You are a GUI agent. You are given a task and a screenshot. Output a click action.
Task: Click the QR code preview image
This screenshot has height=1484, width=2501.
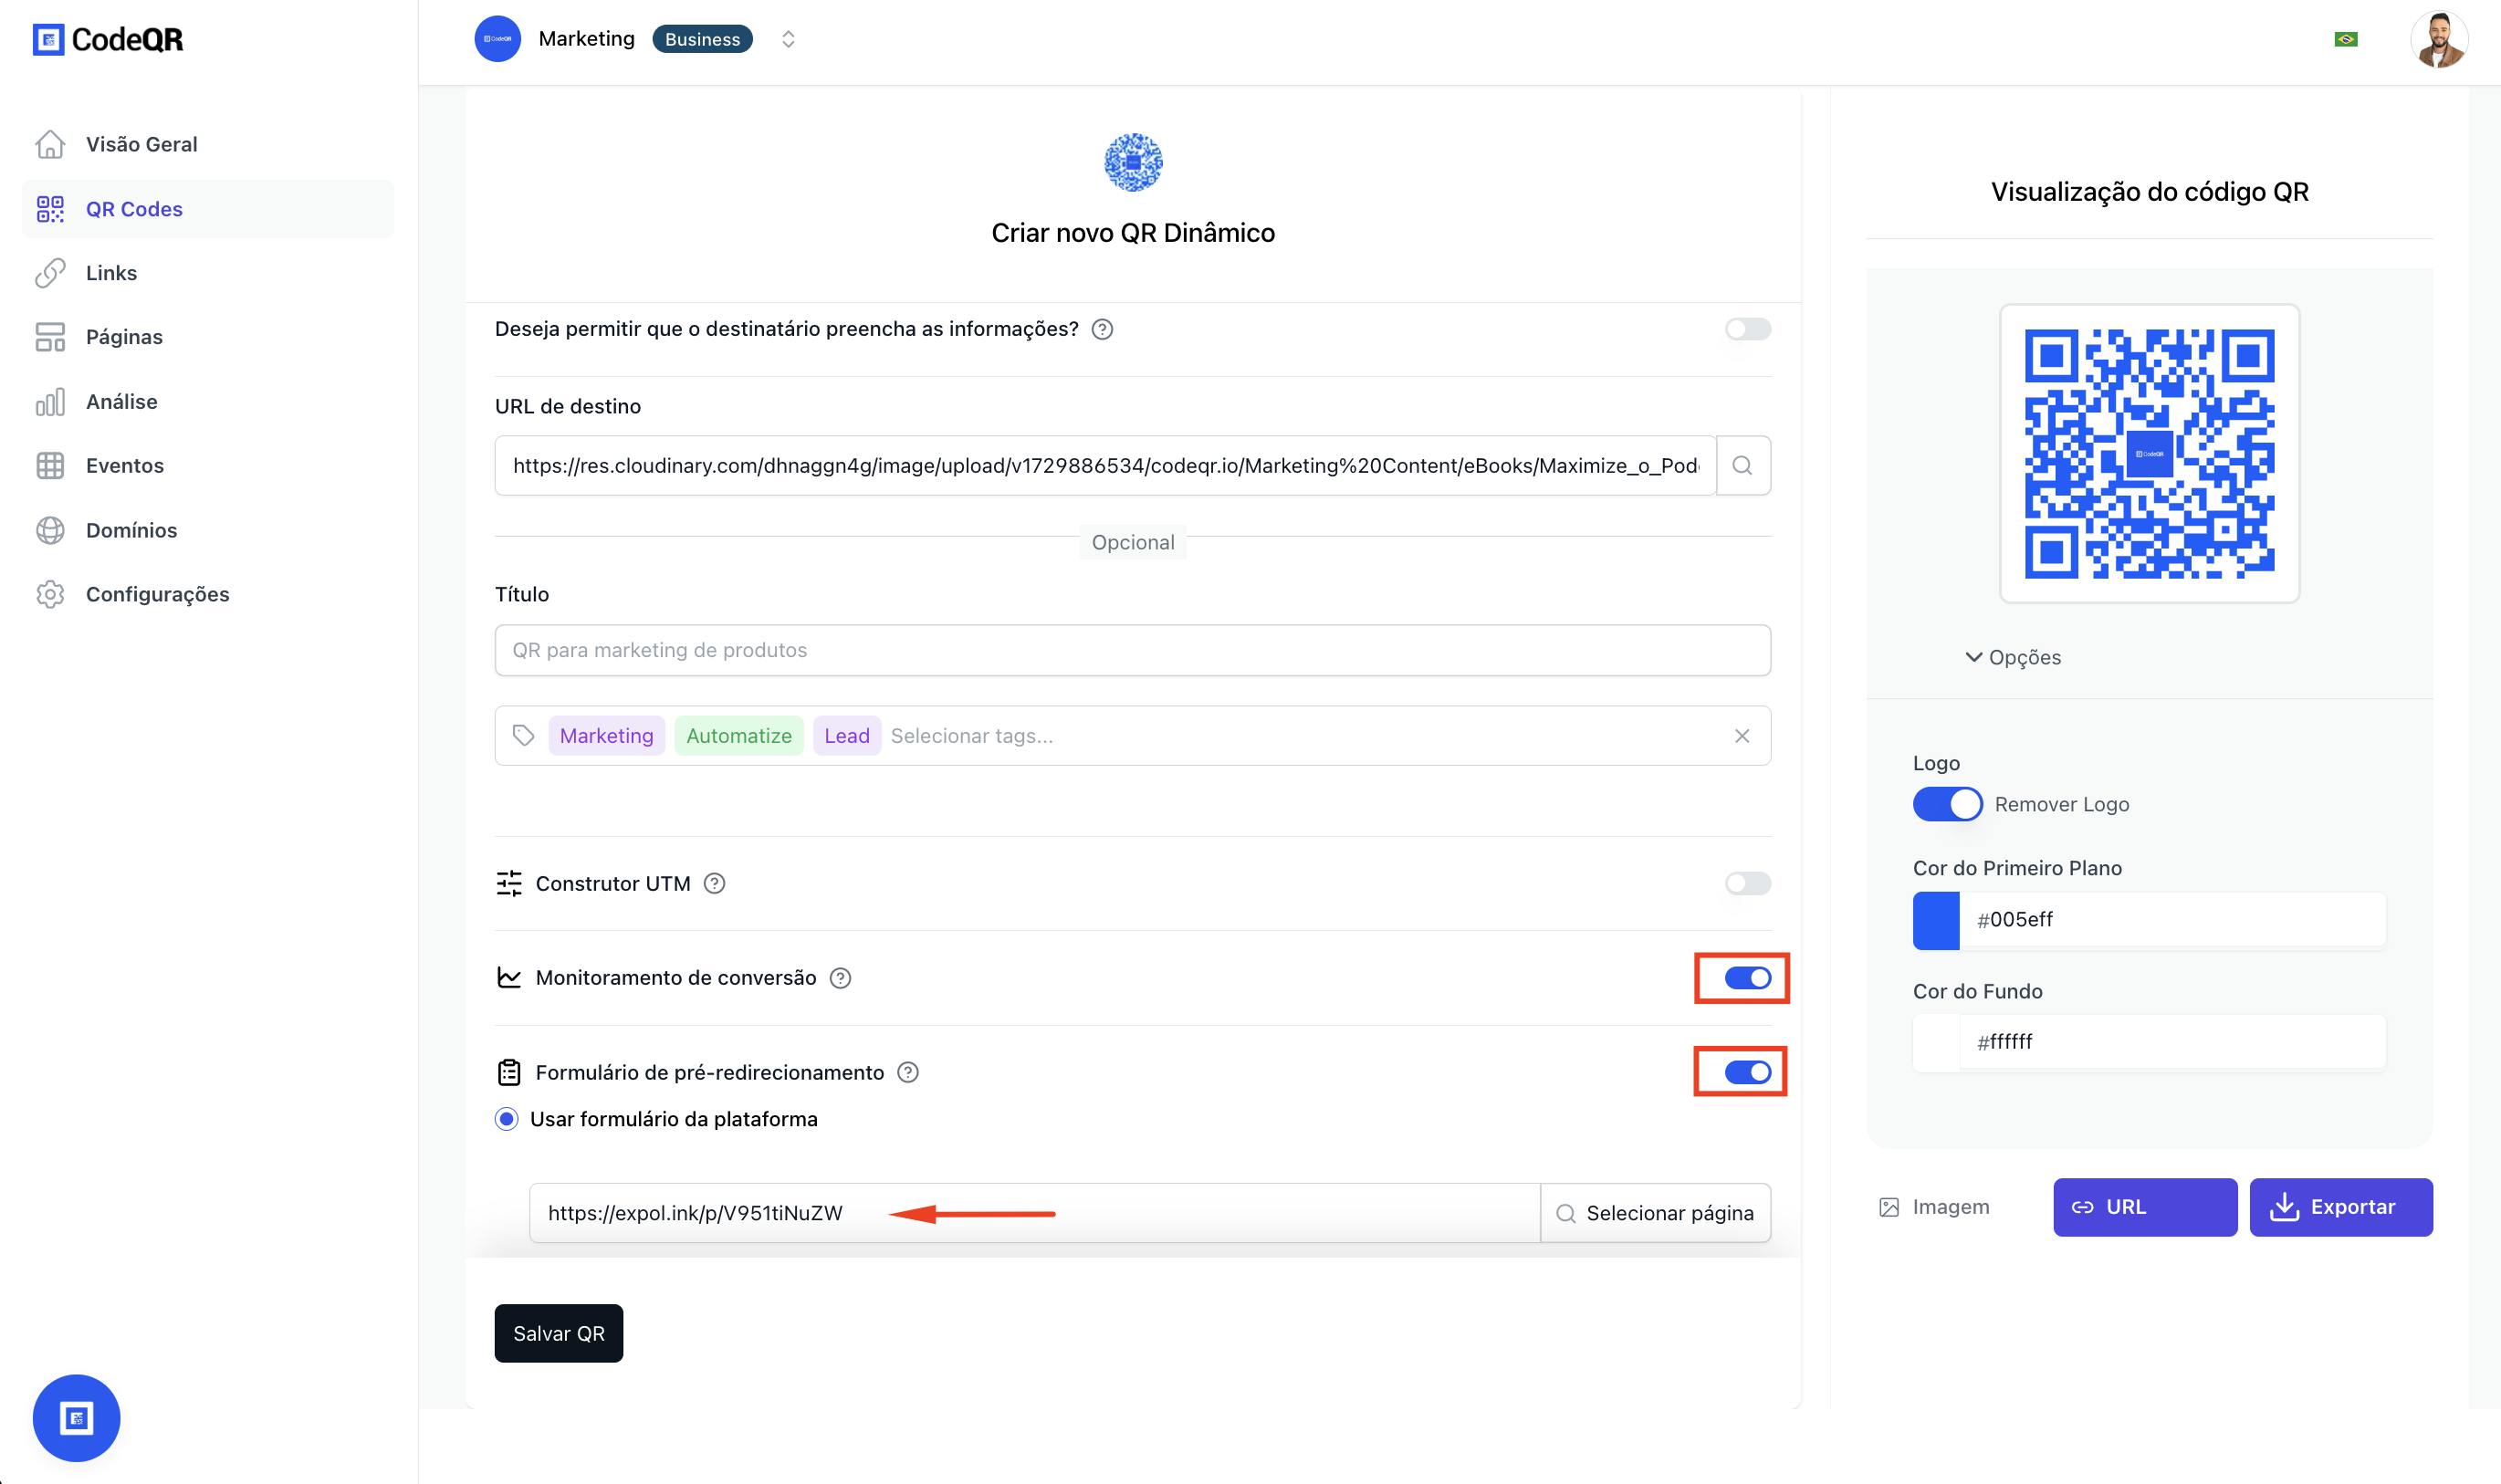click(2149, 453)
